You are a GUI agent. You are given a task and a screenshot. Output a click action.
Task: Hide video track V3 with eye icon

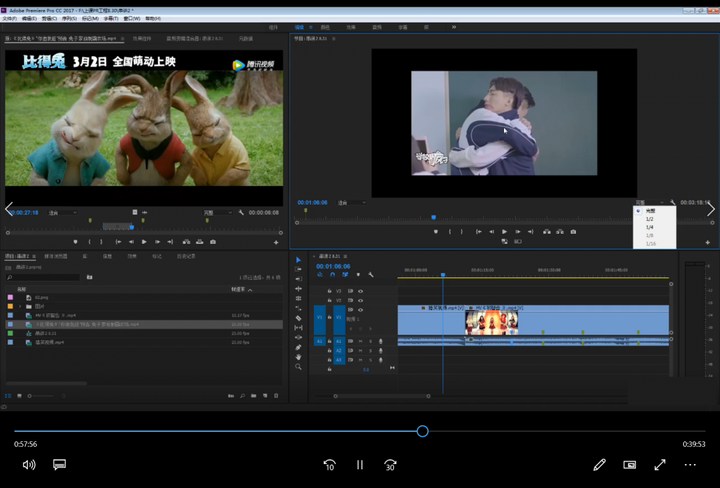pyautogui.click(x=360, y=291)
